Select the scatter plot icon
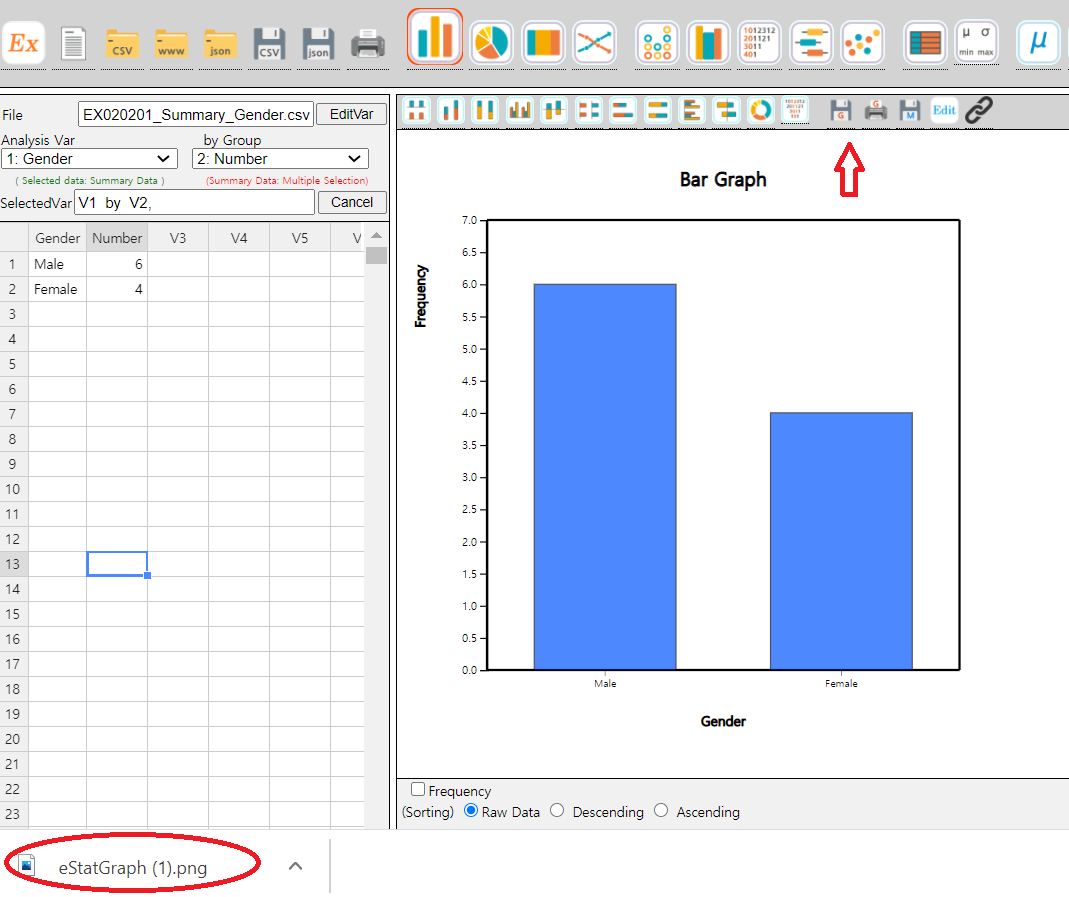The height and width of the screenshot is (897, 1069). click(862, 43)
